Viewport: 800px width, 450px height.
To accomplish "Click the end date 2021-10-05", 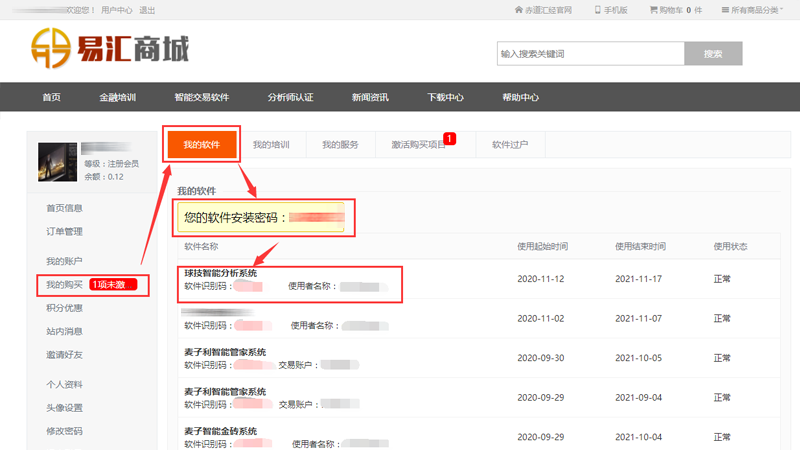I will click(638, 358).
